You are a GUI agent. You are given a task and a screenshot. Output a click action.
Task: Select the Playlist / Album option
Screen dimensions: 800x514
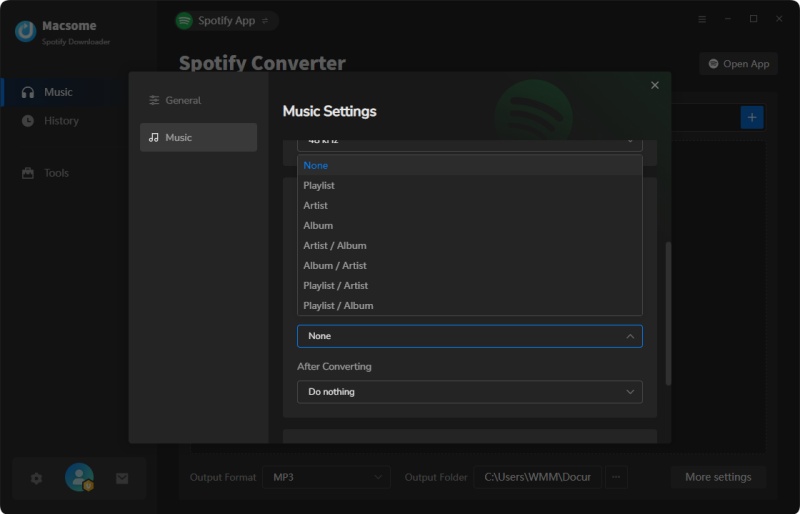click(x=469, y=305)
